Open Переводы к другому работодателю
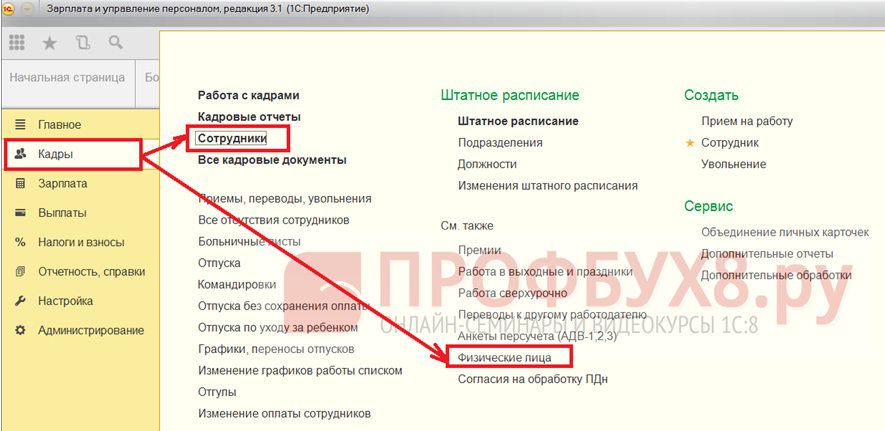 (x=552, y=314)
